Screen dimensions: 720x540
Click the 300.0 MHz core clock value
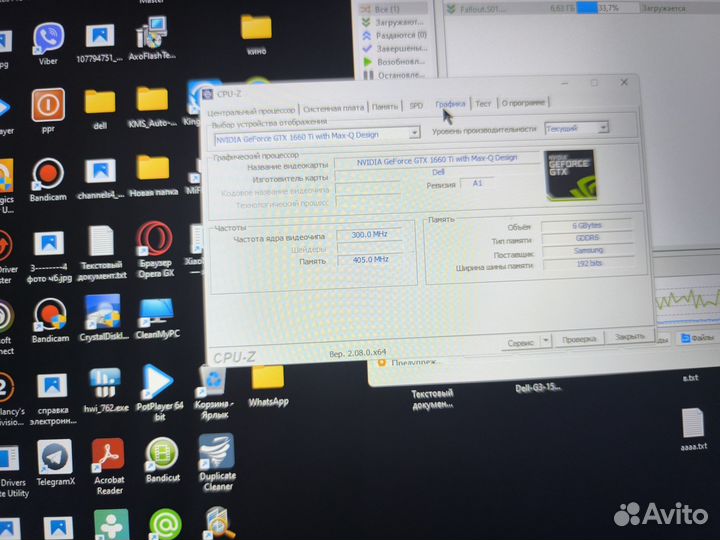(x=369, y=234)
